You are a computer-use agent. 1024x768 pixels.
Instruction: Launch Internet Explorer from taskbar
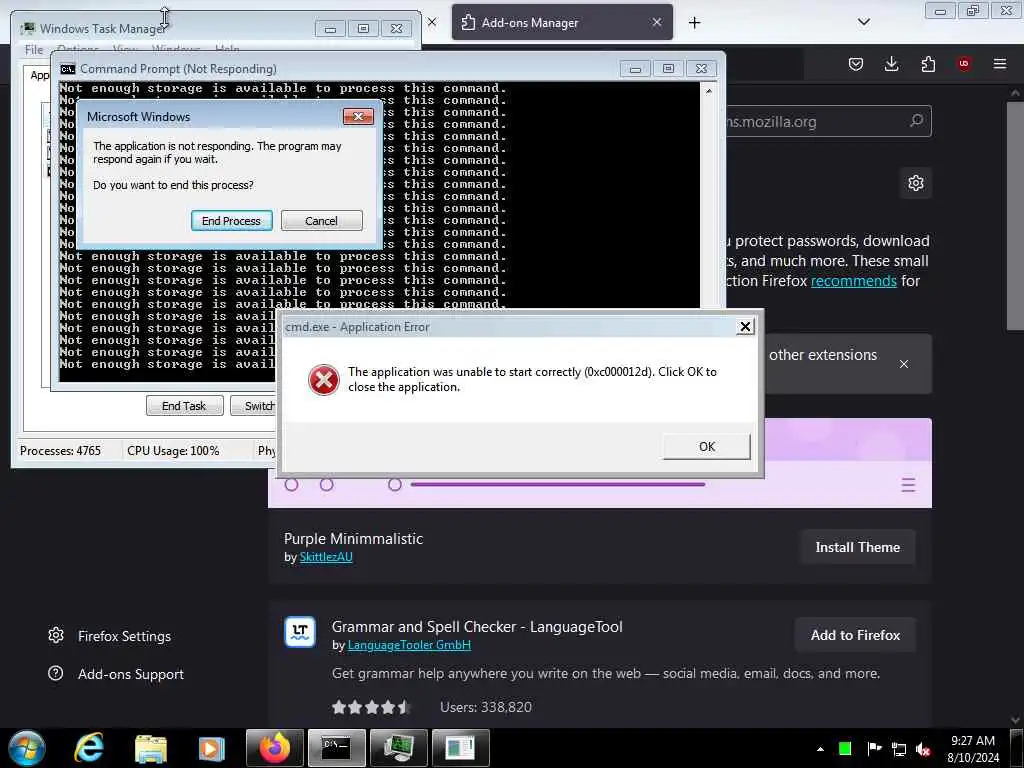tap(89, 748)
